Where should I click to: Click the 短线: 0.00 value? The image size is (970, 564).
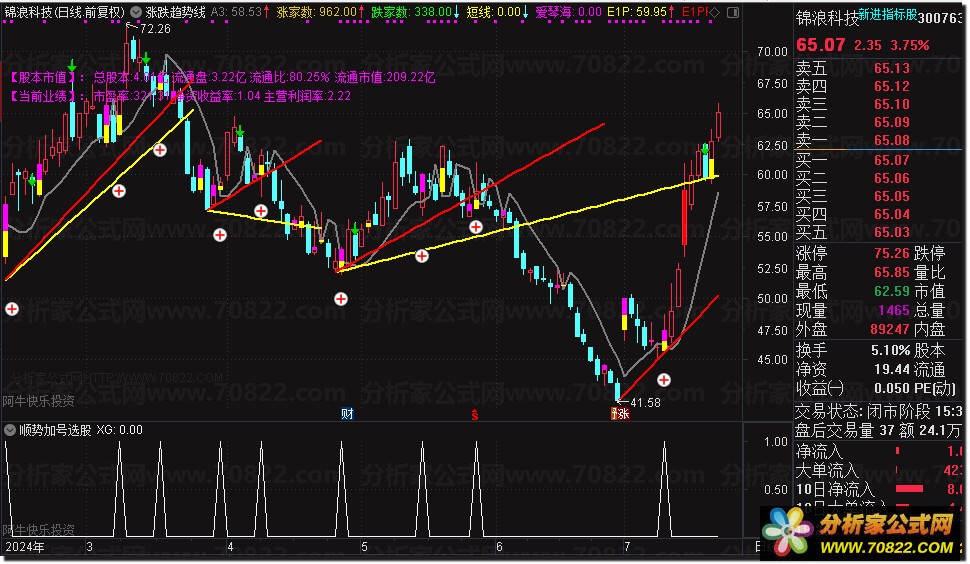(497, 12)
